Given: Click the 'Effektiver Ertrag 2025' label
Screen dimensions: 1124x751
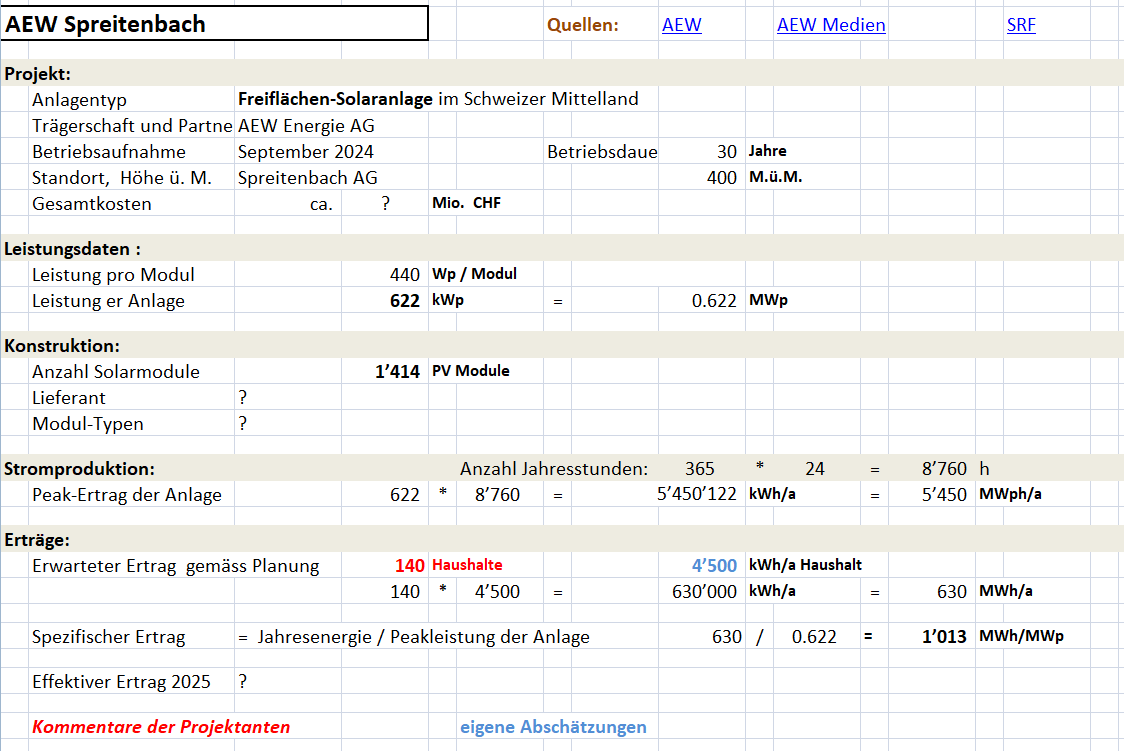Looking at the screenshot, I should point(121,681).
